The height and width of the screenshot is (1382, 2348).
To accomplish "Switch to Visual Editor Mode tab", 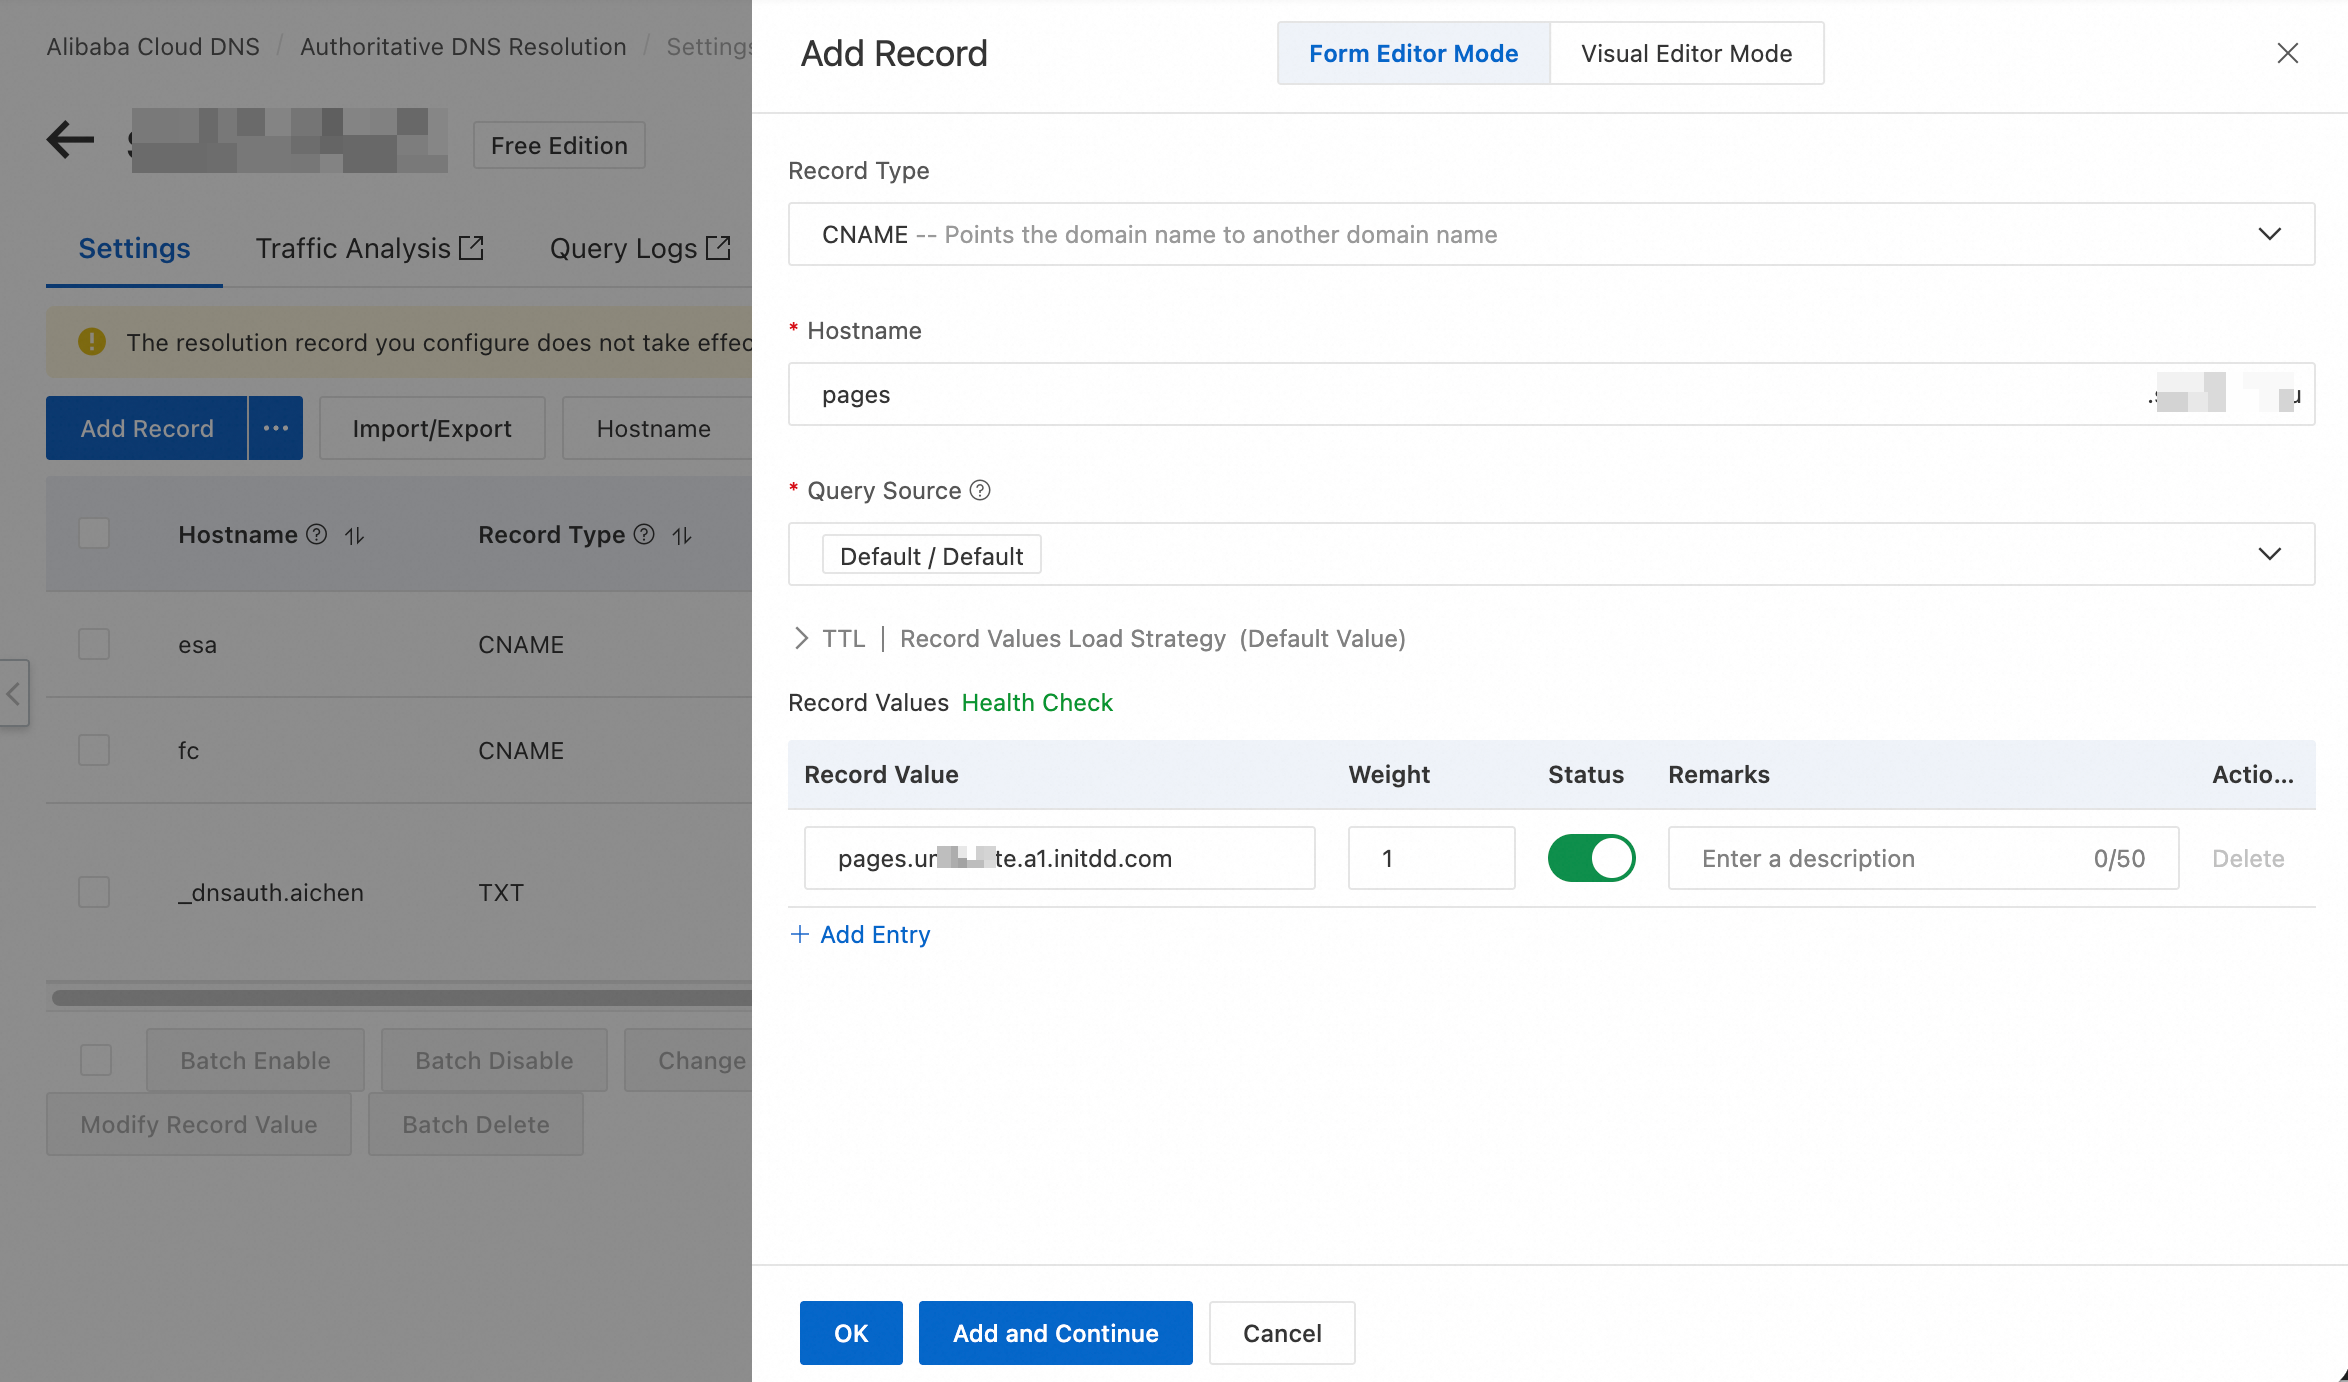I will click(1686, 53).
